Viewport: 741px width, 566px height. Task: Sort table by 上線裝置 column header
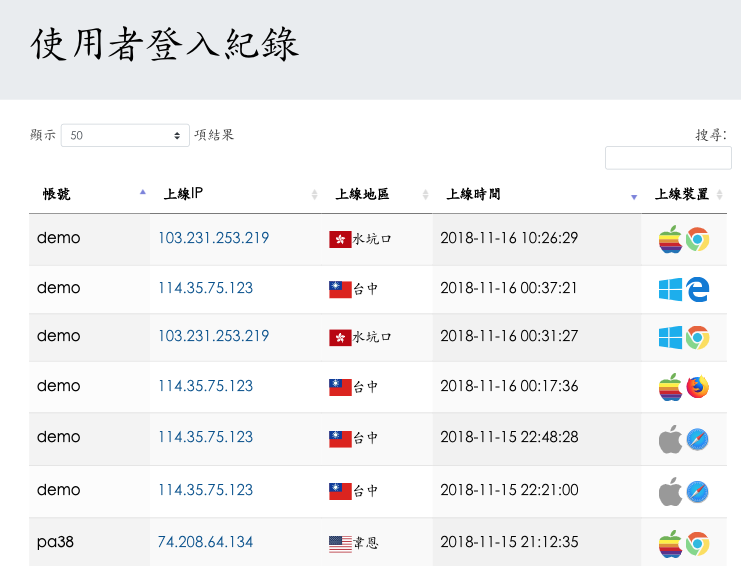(x=681, y=195)
